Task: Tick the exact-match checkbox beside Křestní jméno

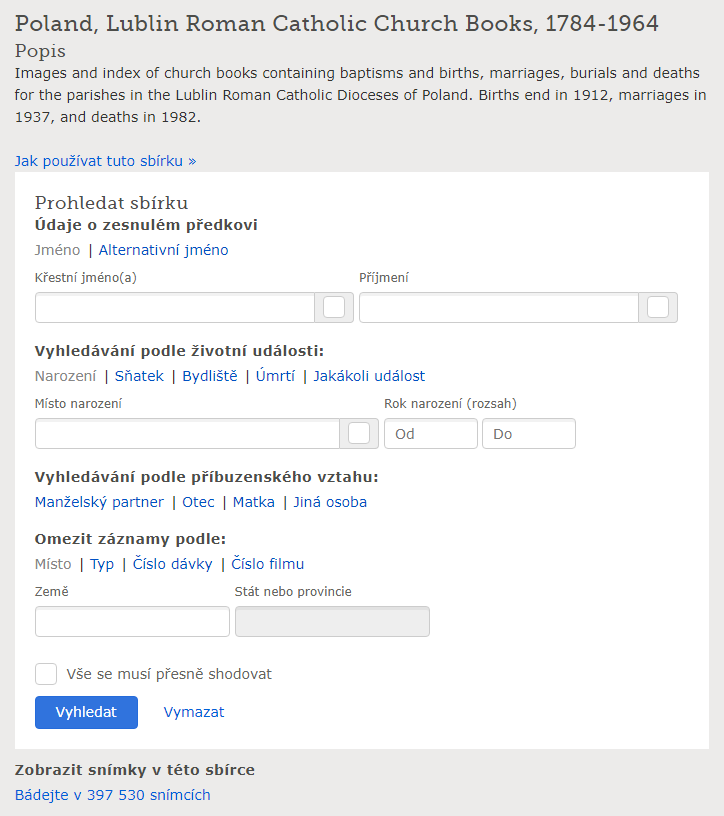Action: pyautogui.click(x=334, y=308)
